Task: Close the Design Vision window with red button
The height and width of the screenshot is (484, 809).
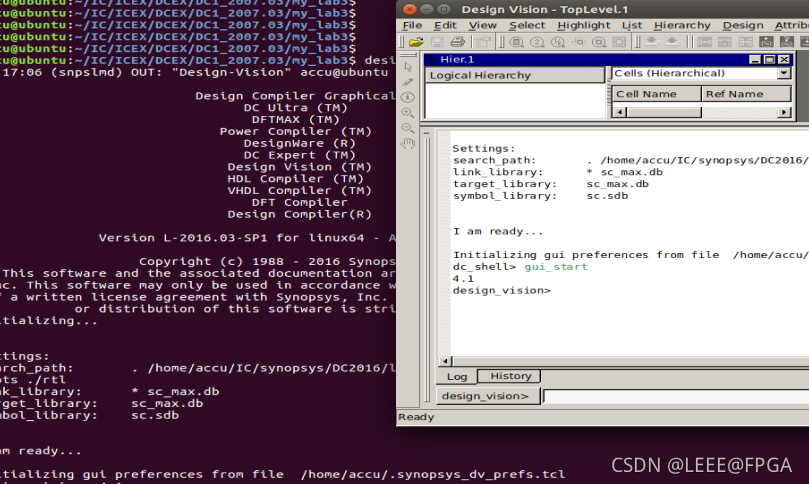Action: point(409,9)
